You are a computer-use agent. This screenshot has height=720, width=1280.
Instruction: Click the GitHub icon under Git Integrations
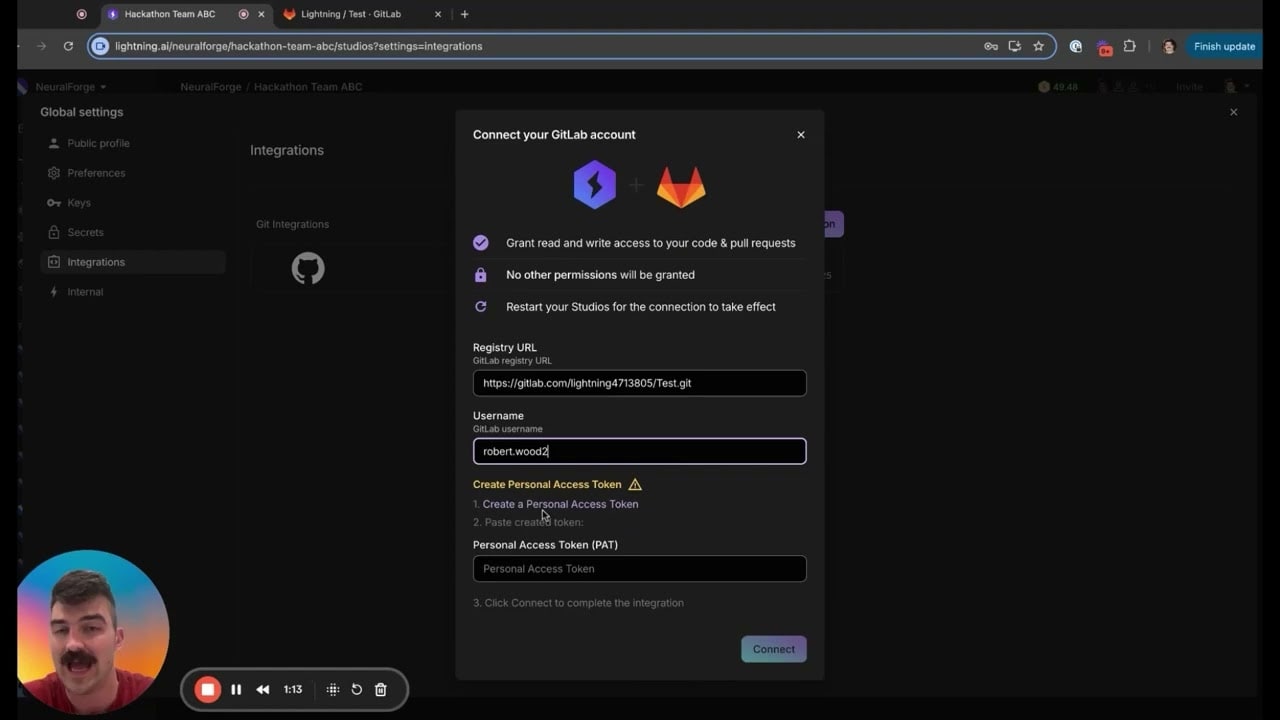tap(308, 268)
